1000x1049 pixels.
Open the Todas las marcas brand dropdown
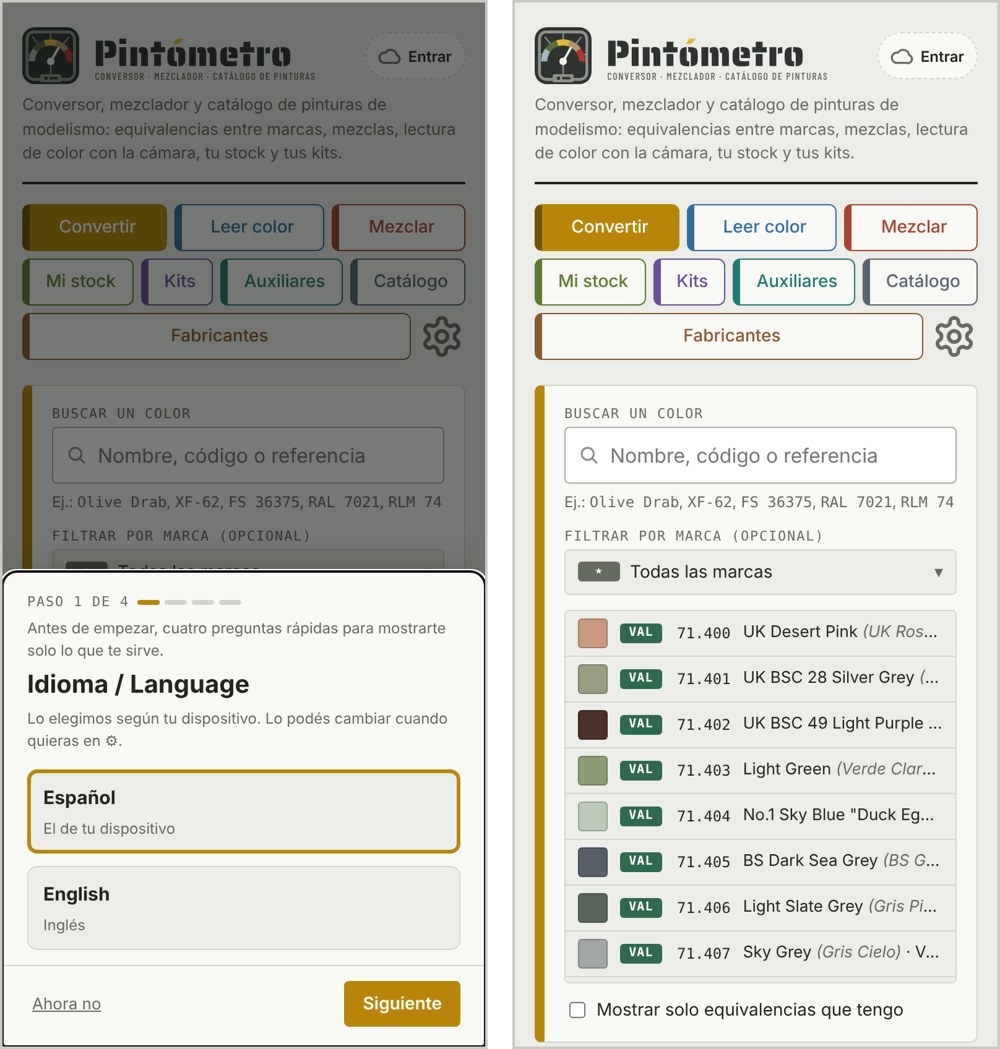click(x=760, y=572)
